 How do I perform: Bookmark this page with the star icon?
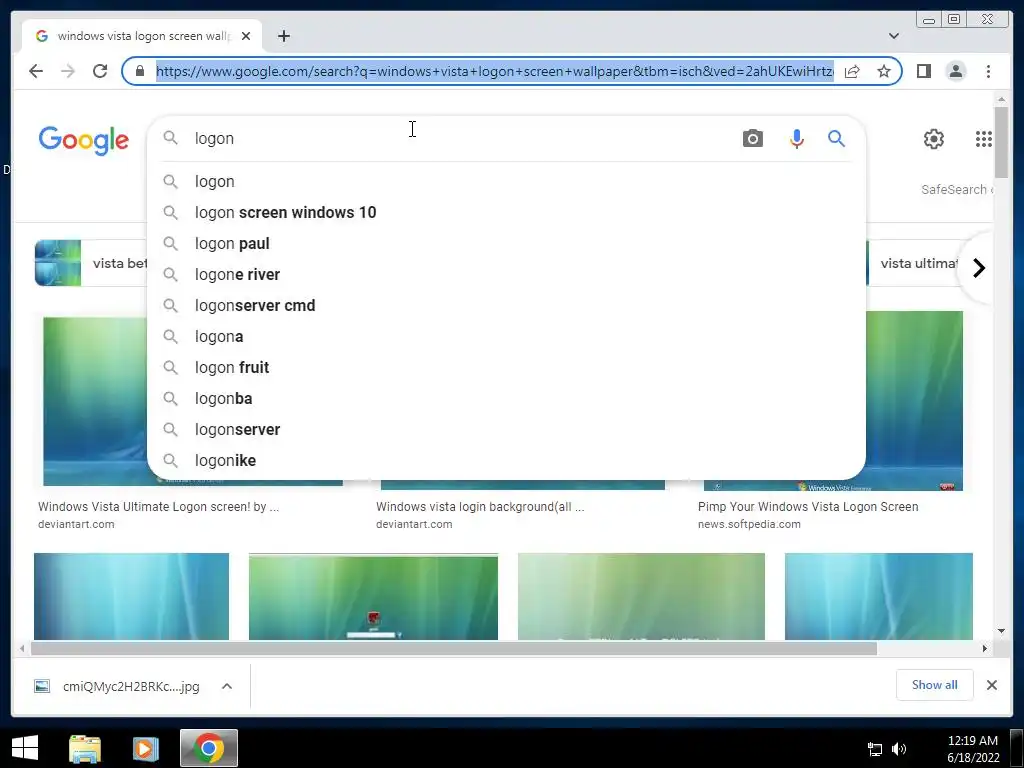[884, 71]
